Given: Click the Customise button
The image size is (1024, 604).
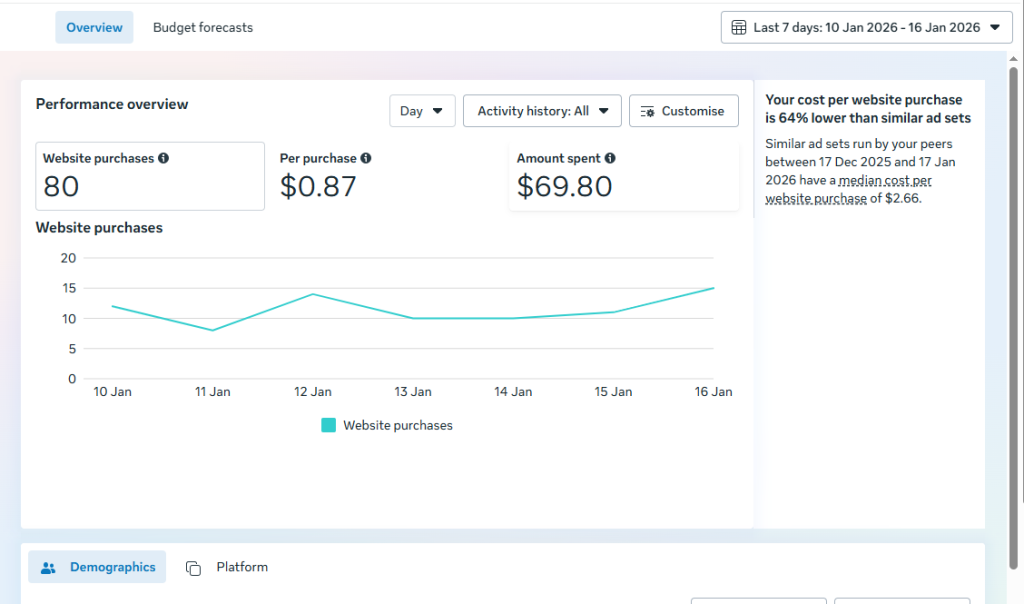Looking at the screenshot, I should [x=684, y=111].
